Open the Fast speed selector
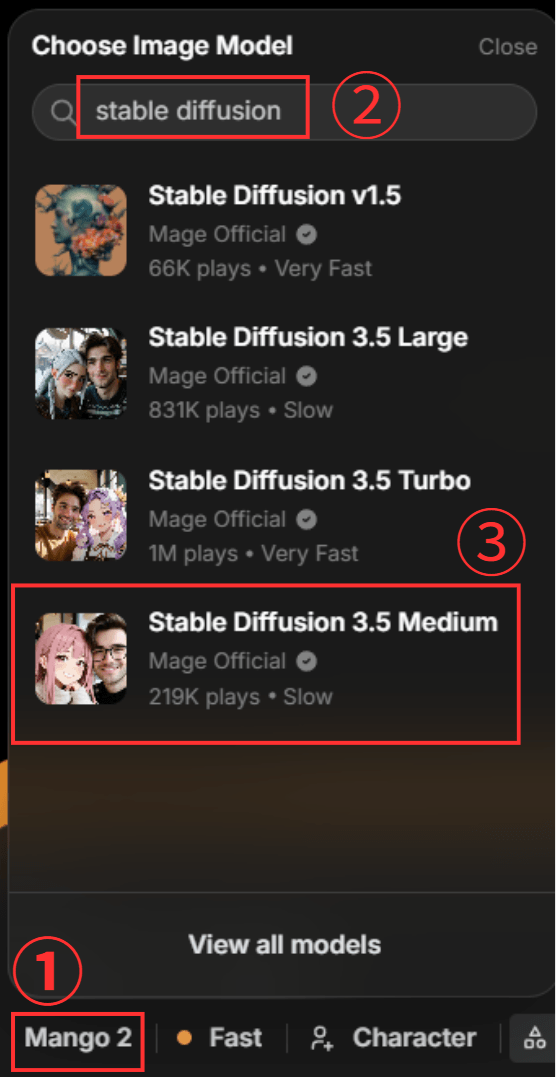The image size is (557, 1077). point(220,1037)
